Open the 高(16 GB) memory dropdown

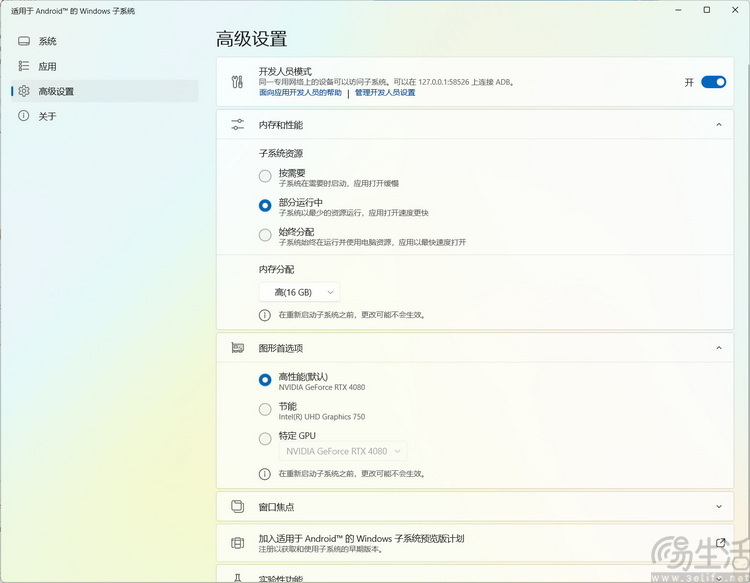pos(299,292)
